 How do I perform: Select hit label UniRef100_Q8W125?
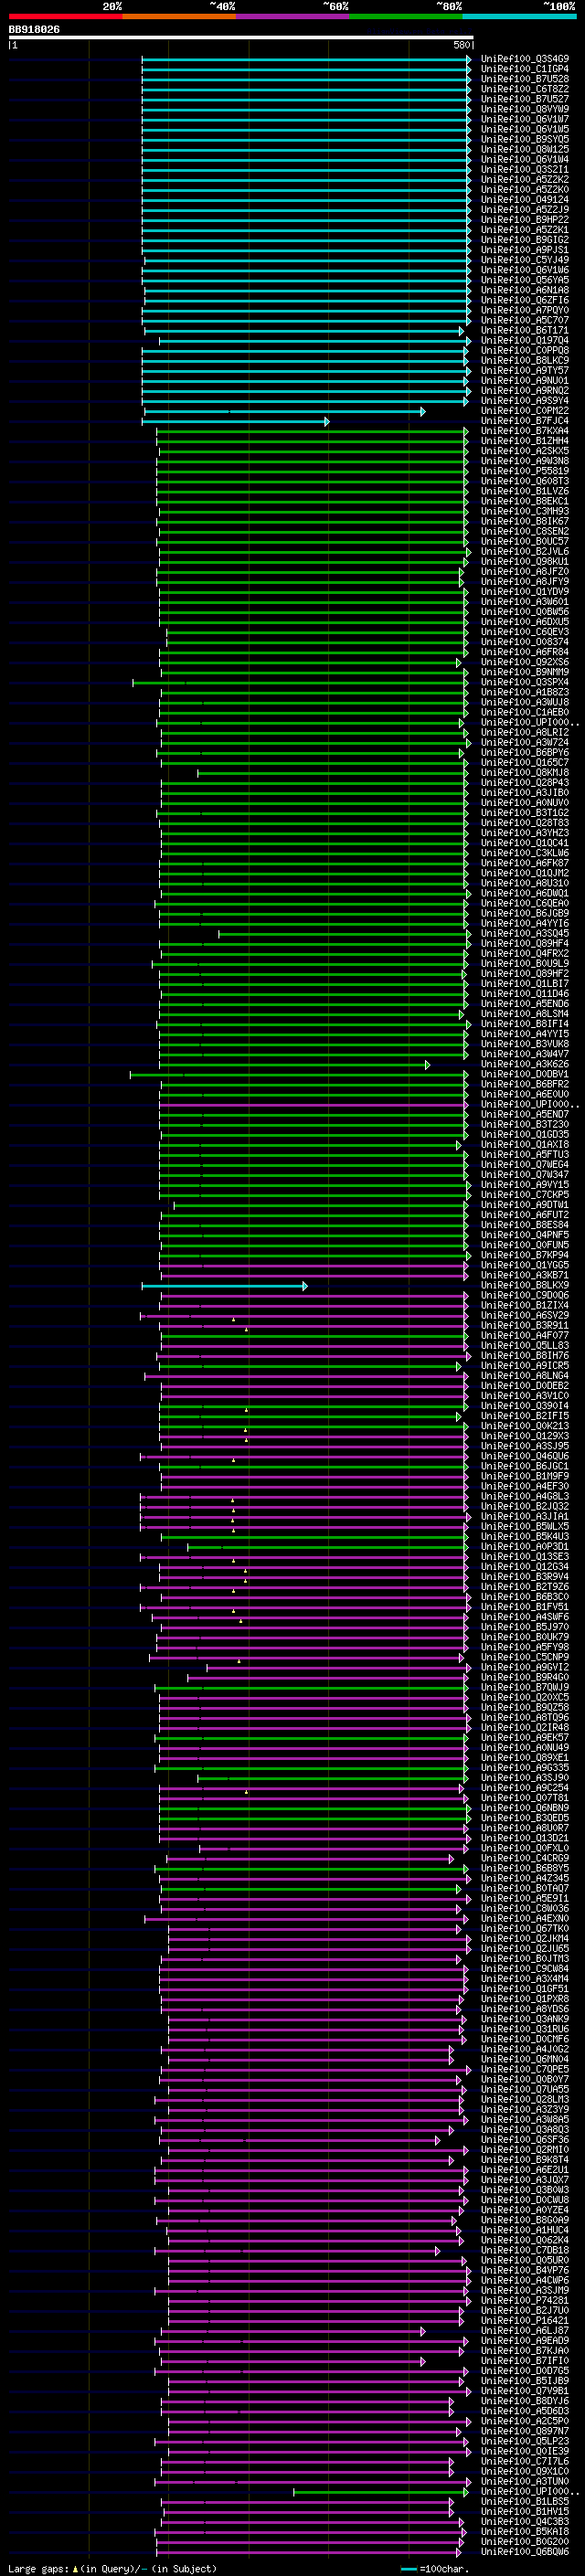[x=525, y=149]
